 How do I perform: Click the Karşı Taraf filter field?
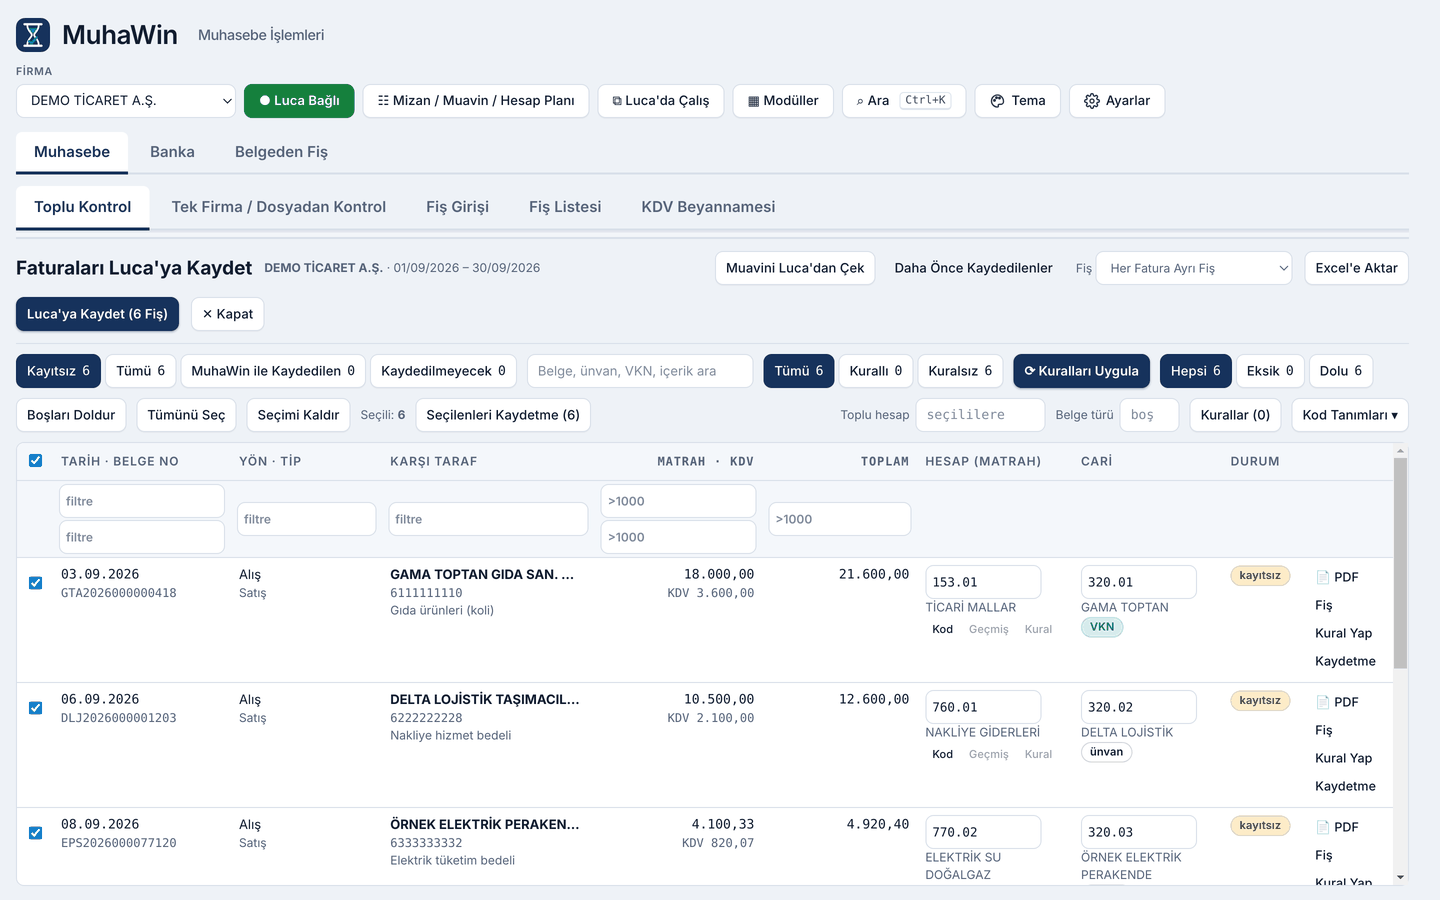[488, 519]
